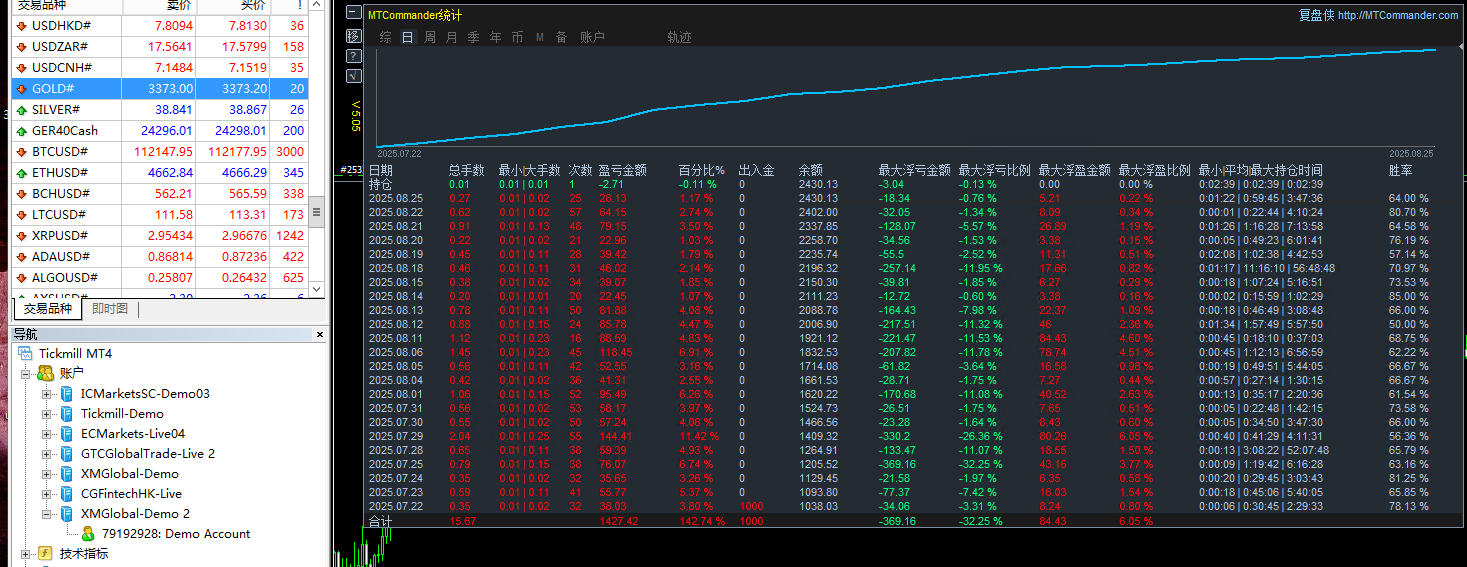
Task: Expand the ECMarkets-Live04 tree node
Action: point(46,434)
